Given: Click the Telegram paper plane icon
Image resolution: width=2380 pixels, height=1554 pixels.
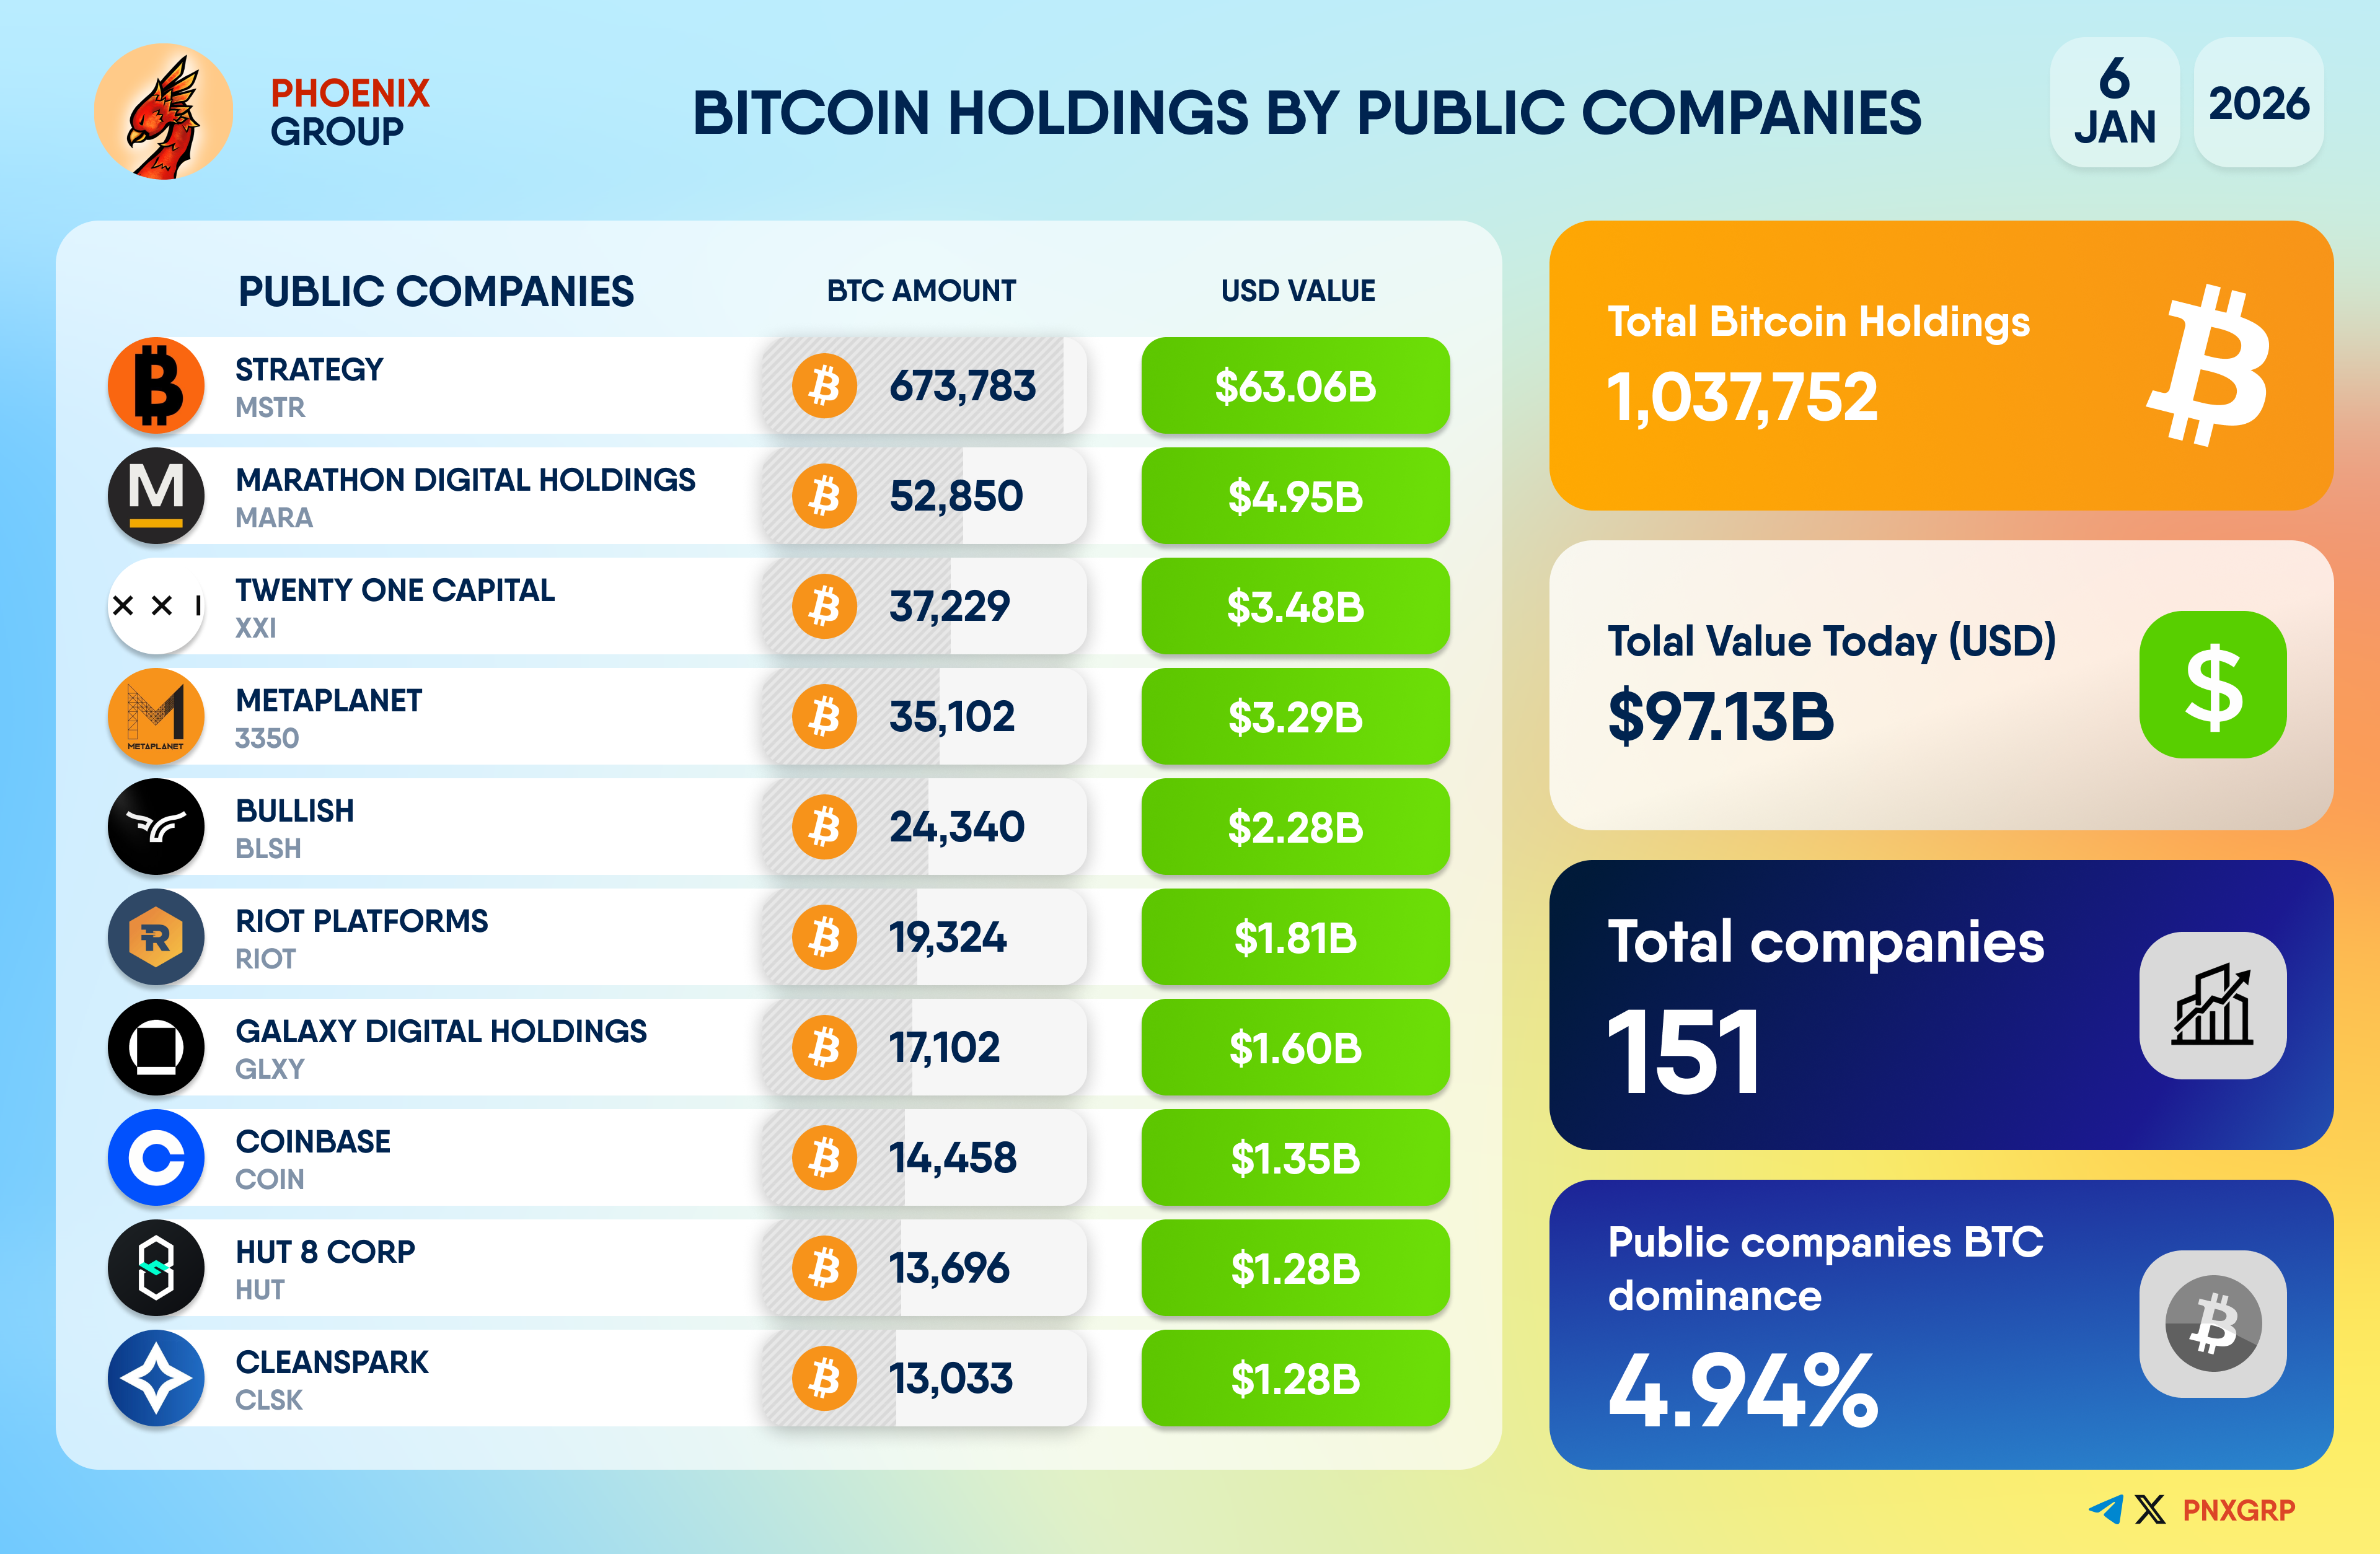Looking at the screenshot, I should point(2106,1509).
